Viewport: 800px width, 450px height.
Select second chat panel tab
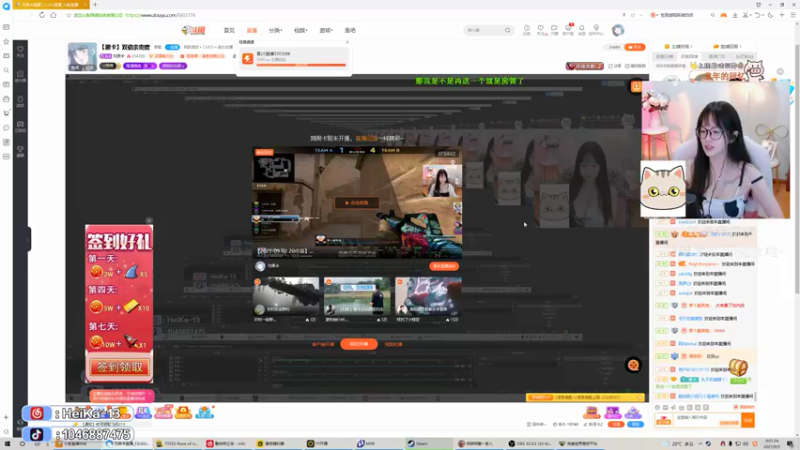coord(690,57)
